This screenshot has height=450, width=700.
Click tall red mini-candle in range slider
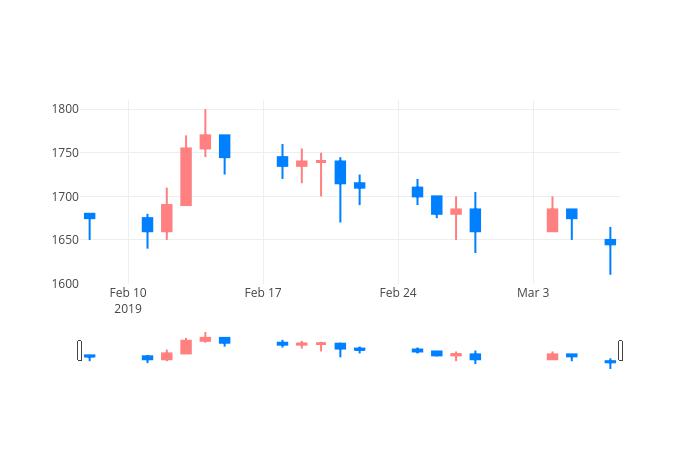(x=186, y=347)
